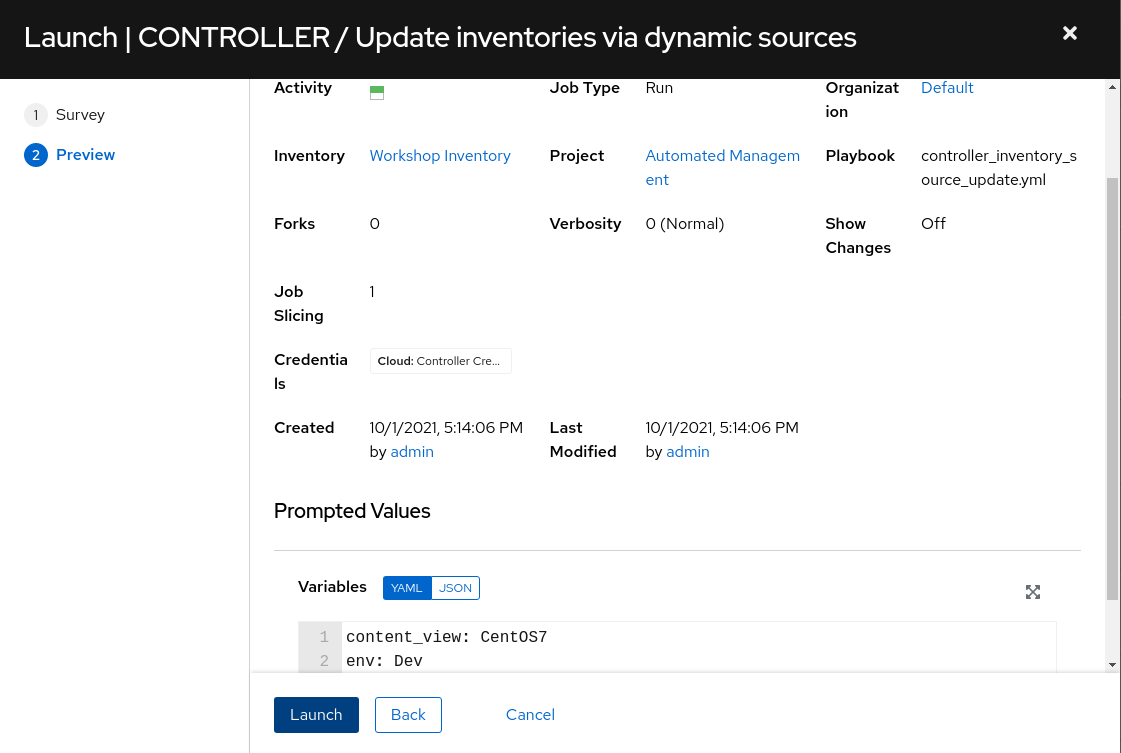Click the Cloud Controller credential chip
The width and height of the screenshot is (1121, 753).
(440, 361)
